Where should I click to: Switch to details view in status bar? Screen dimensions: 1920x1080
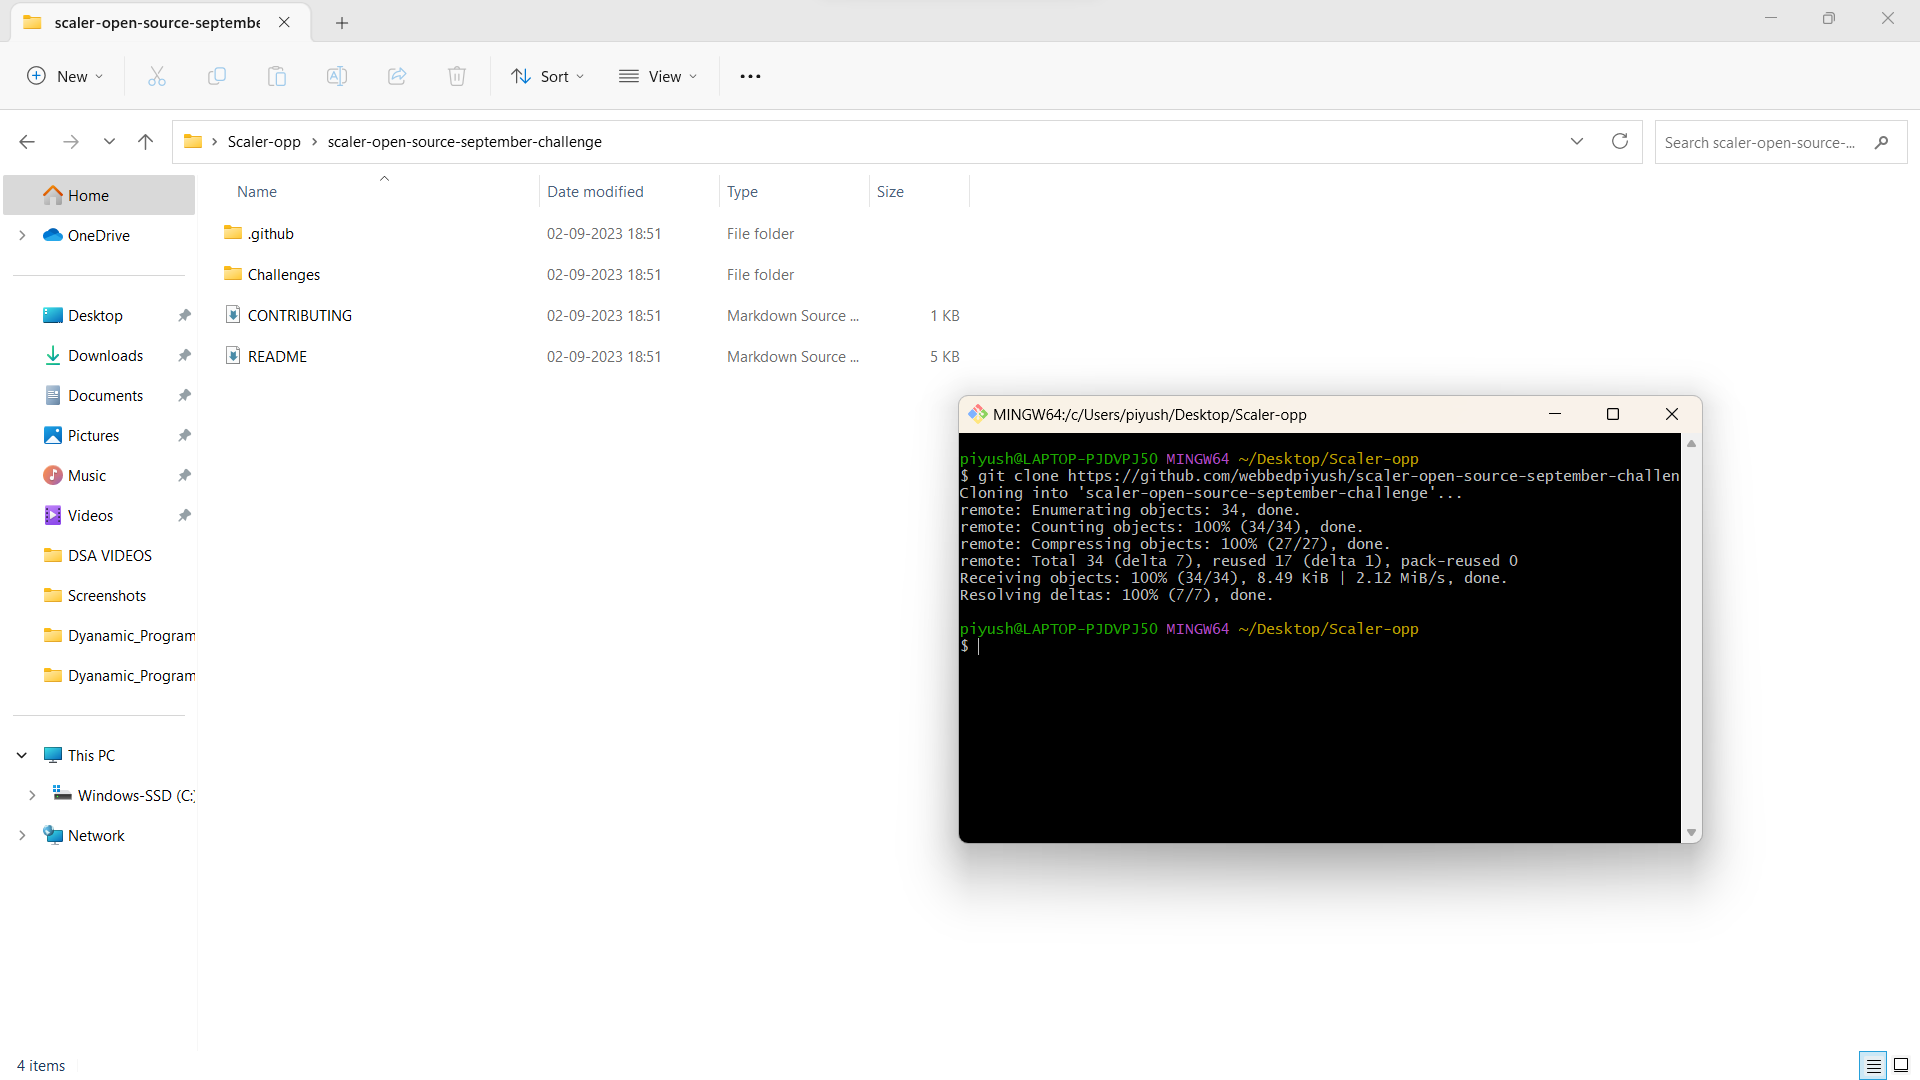(1872, 1065)
